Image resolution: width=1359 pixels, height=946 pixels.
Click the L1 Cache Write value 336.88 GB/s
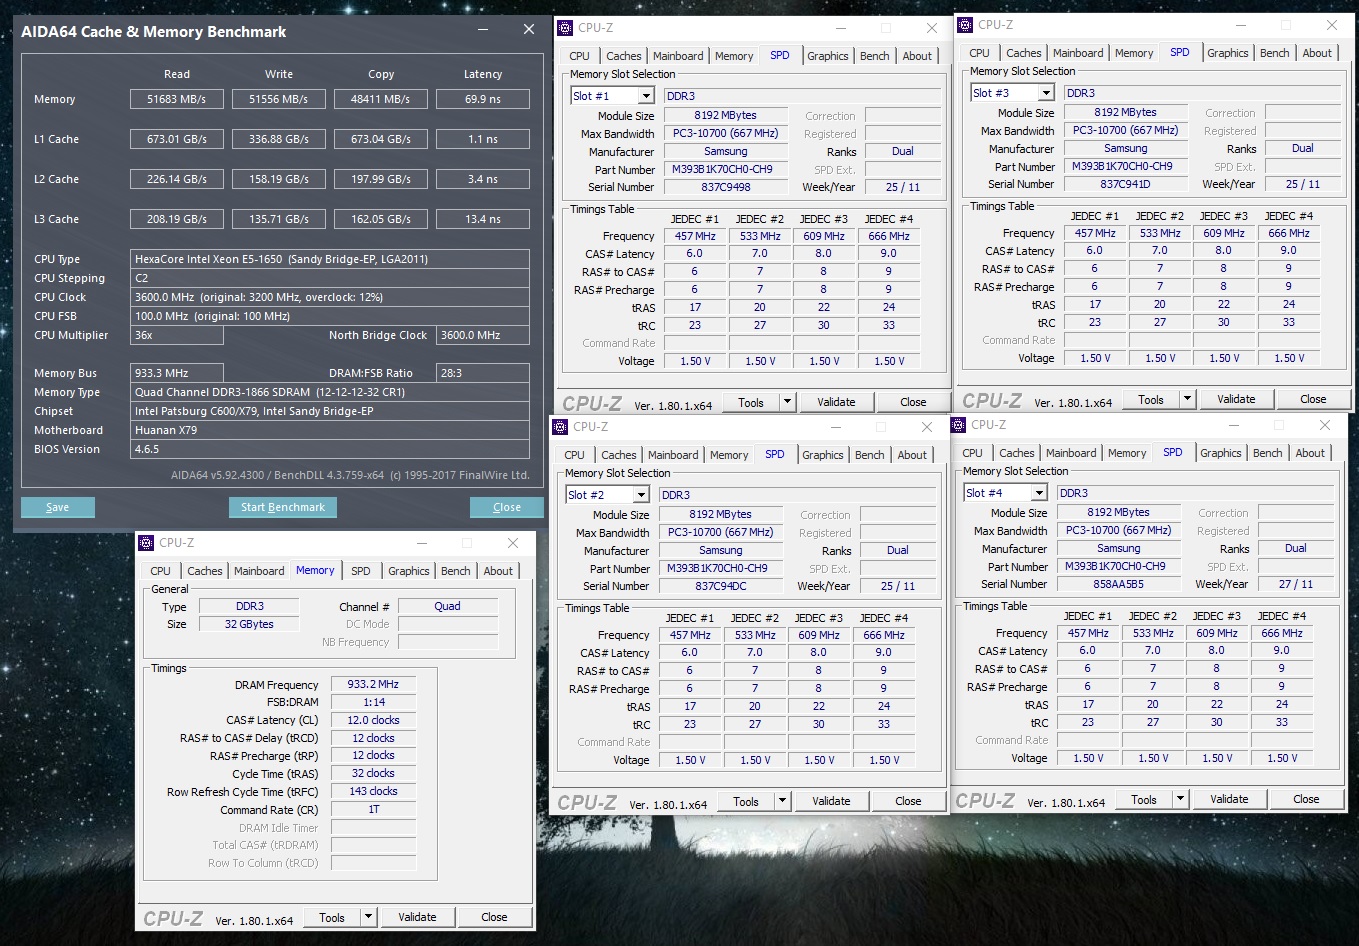click(279, 139)
